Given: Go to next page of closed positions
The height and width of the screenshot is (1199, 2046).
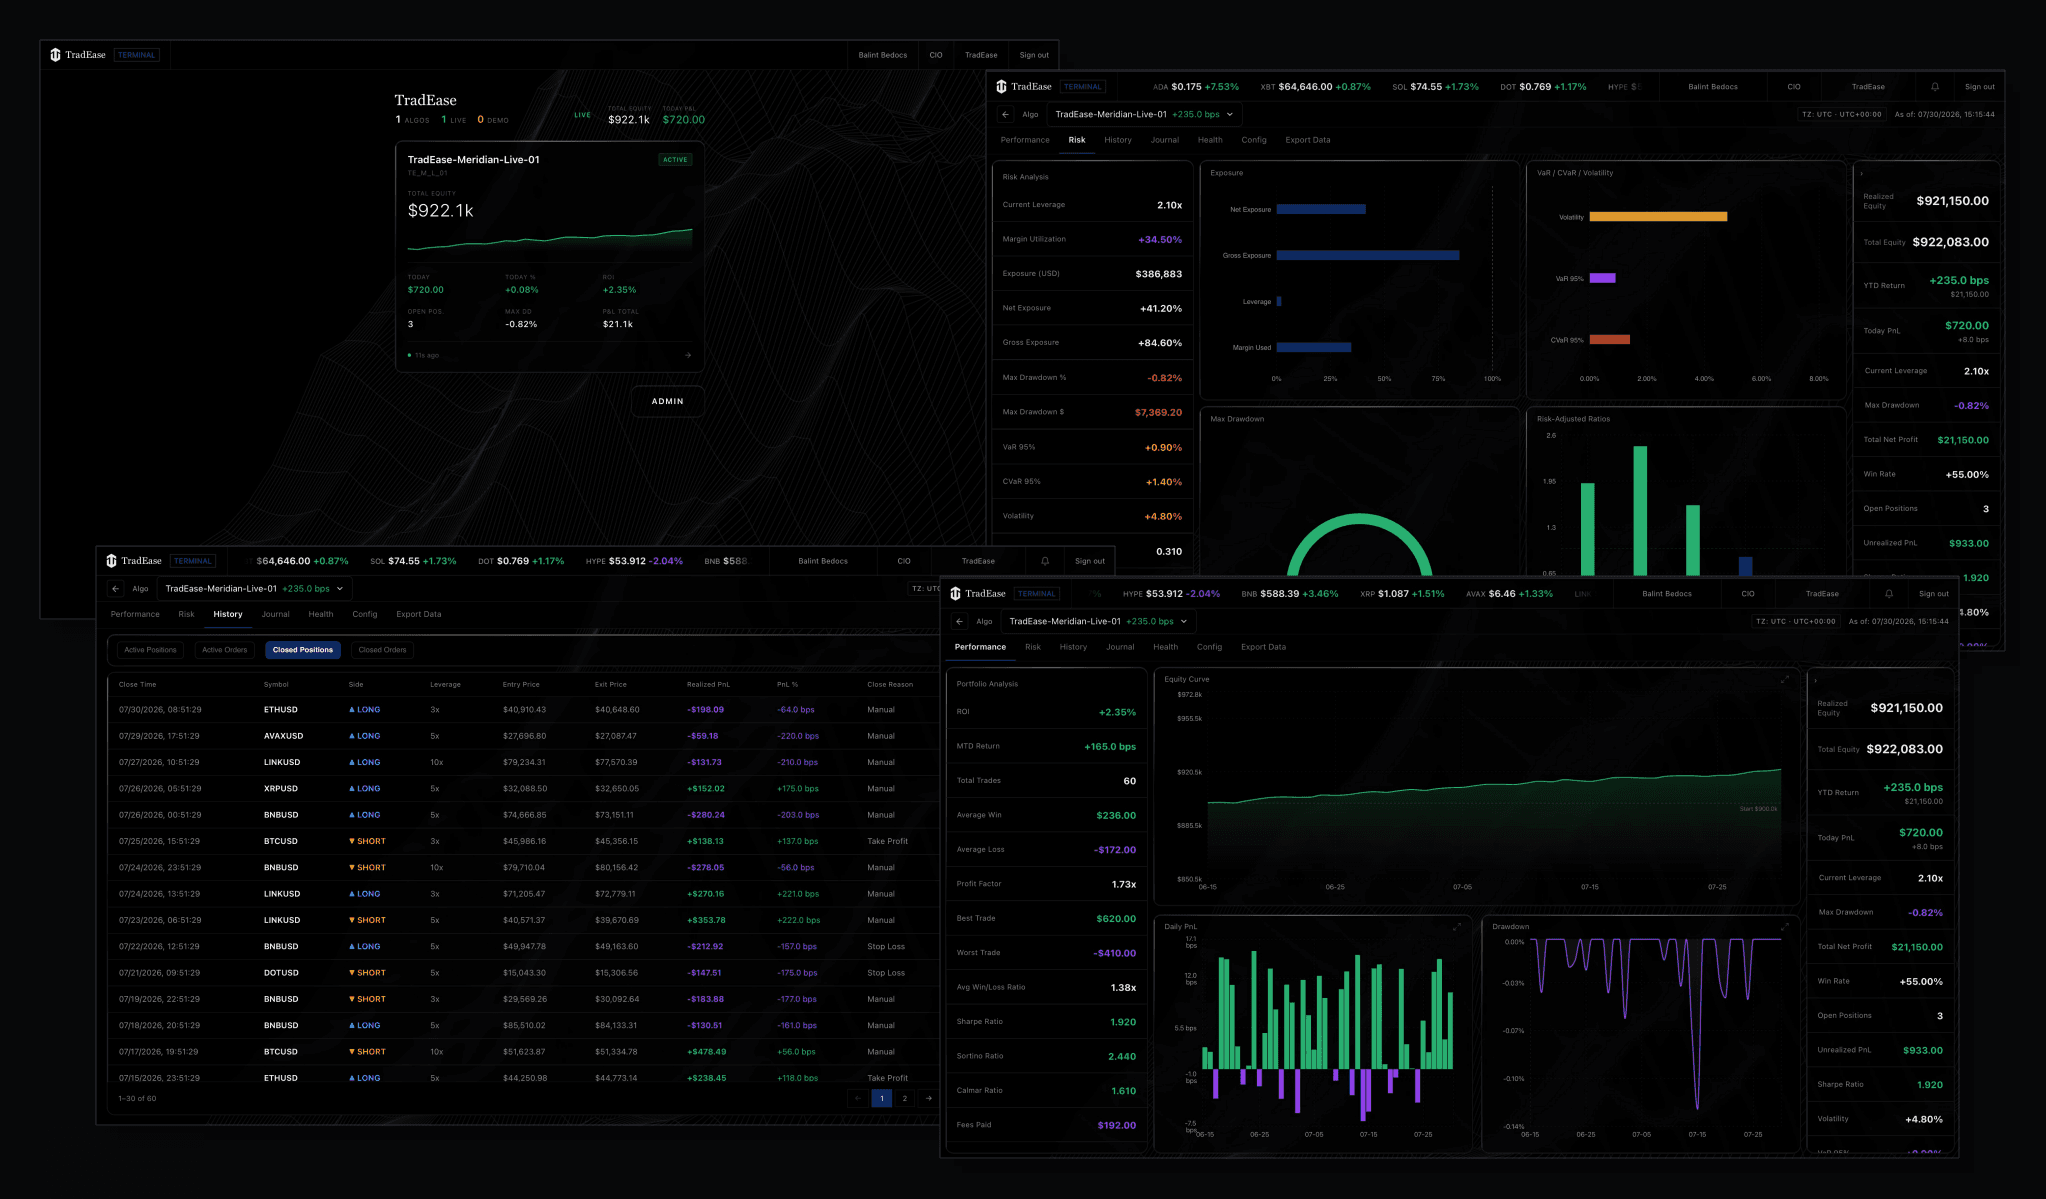Looking at the screenshot, I should [929, 1098].
